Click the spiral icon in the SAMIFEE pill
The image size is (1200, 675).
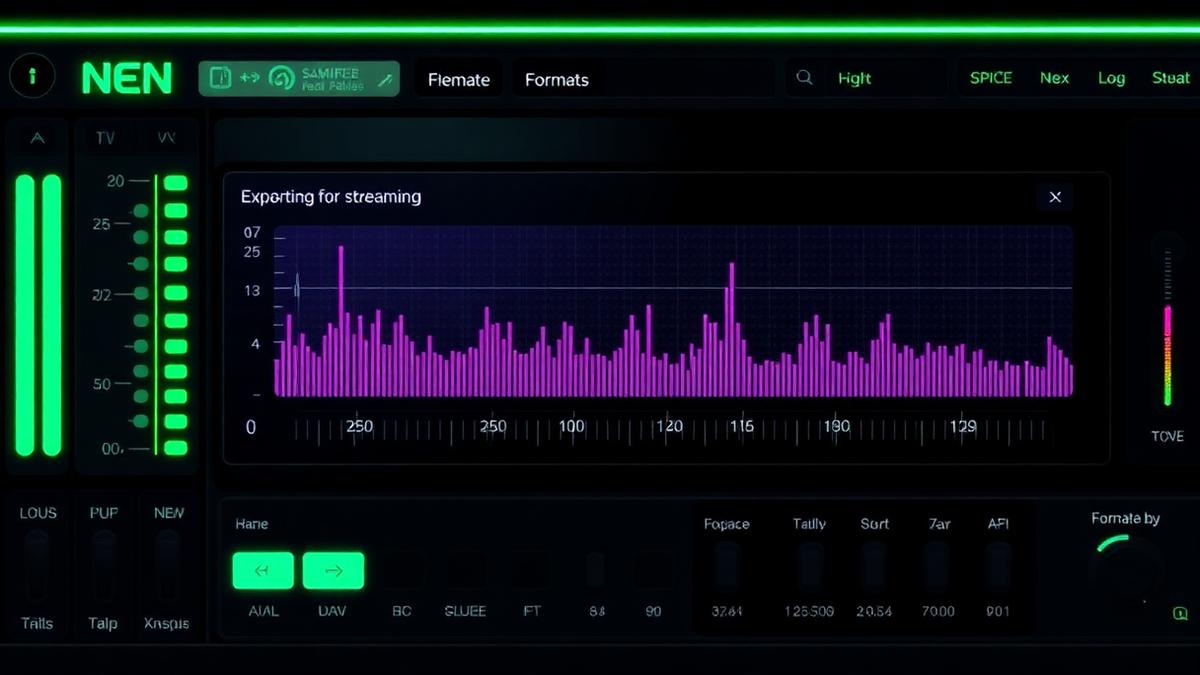pos(282,78)
